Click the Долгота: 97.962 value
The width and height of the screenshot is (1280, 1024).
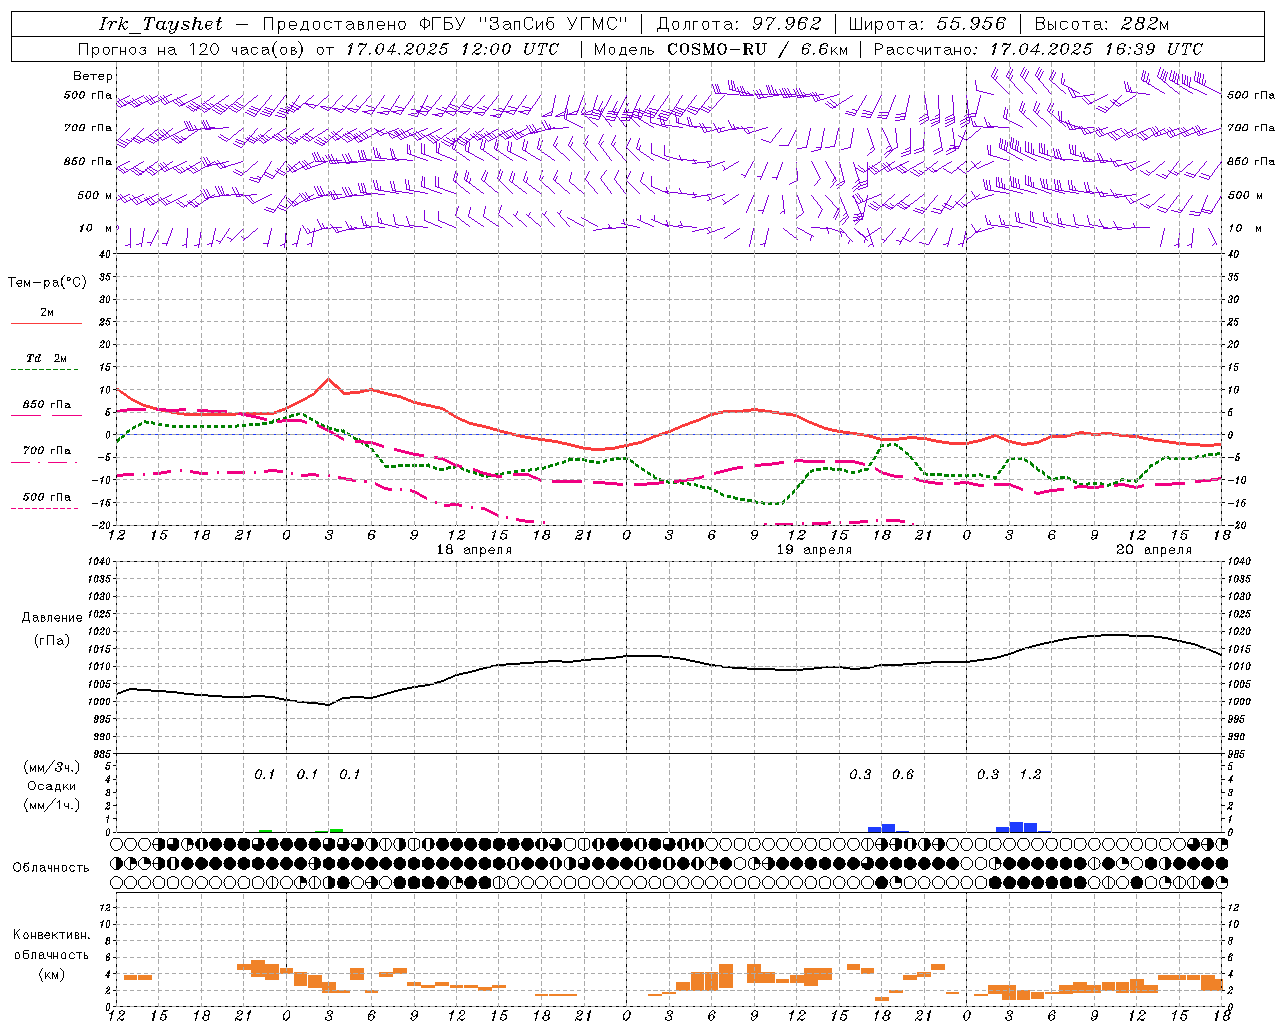(x=739, y=24)
